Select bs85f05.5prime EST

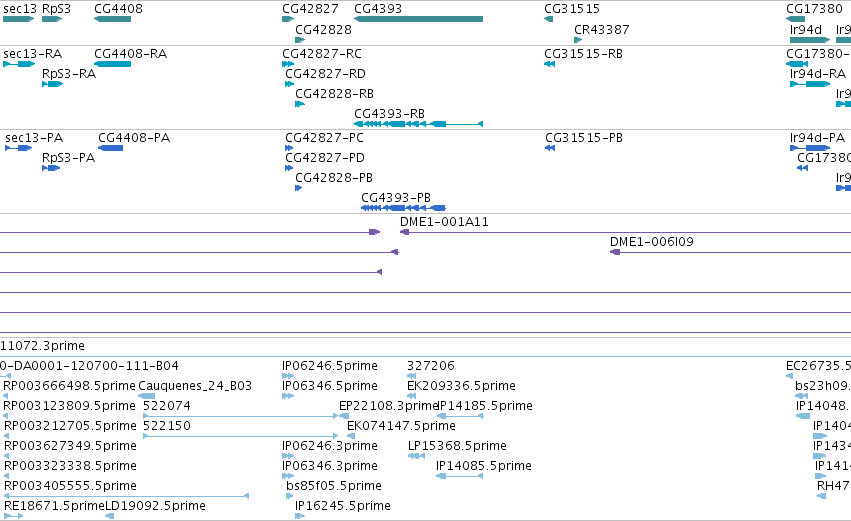tap(334, 486)
